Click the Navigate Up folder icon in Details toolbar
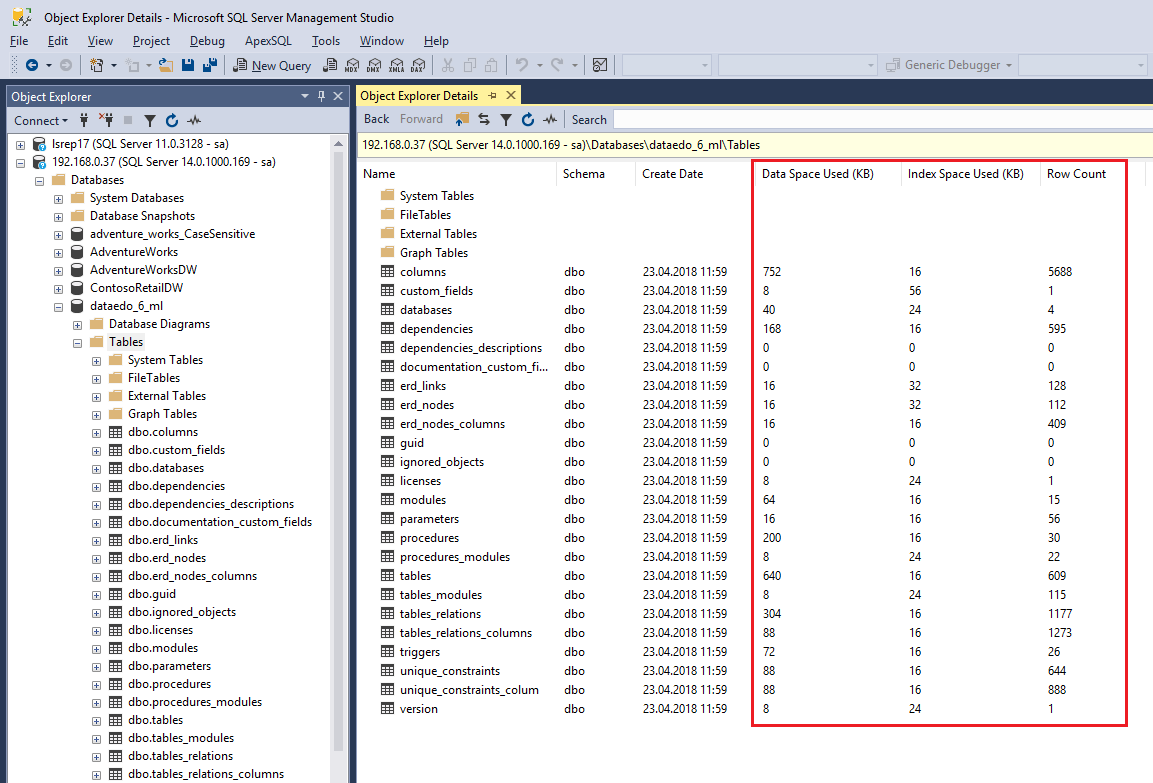The height and width of the screenshot is (783, 1153). [x=462, y=119]
